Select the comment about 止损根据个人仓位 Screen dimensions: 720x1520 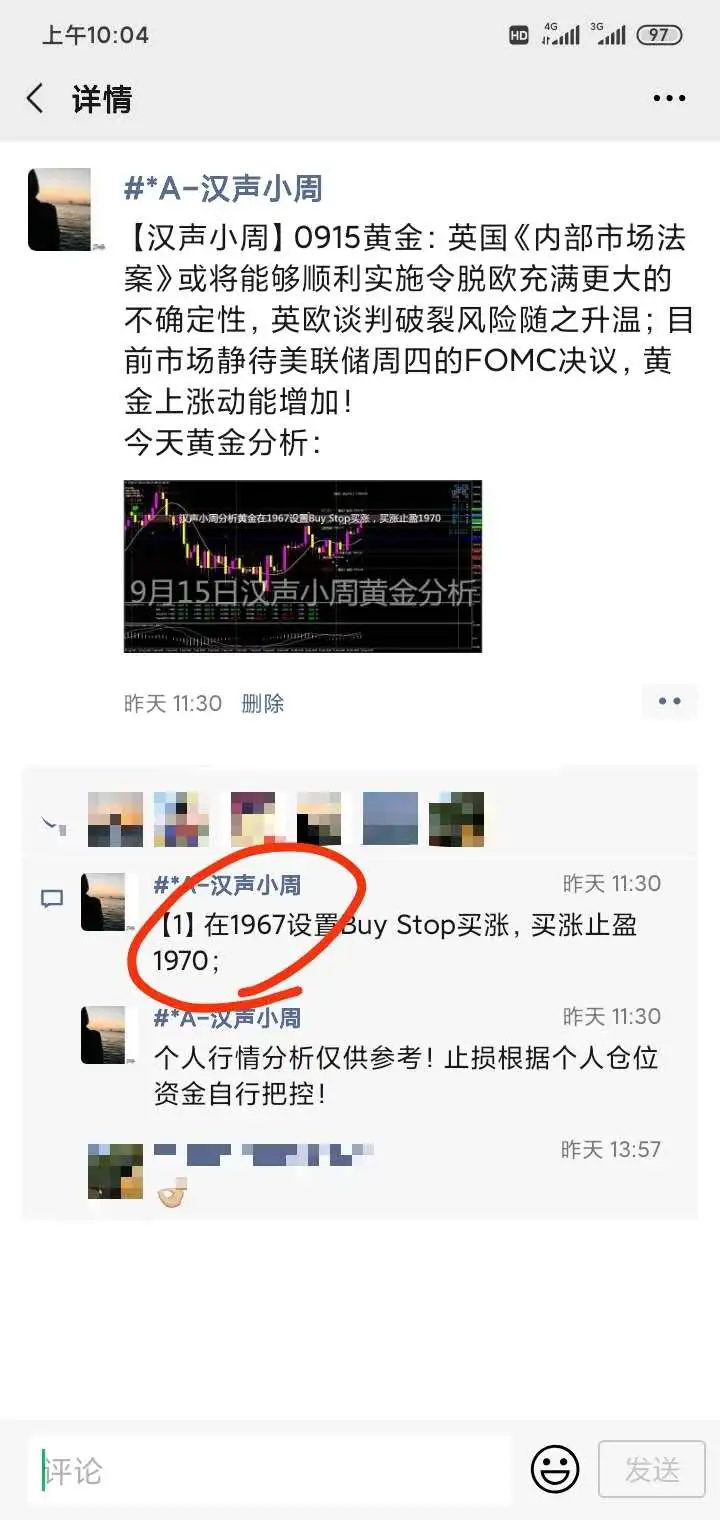(x=406, y=1075)
